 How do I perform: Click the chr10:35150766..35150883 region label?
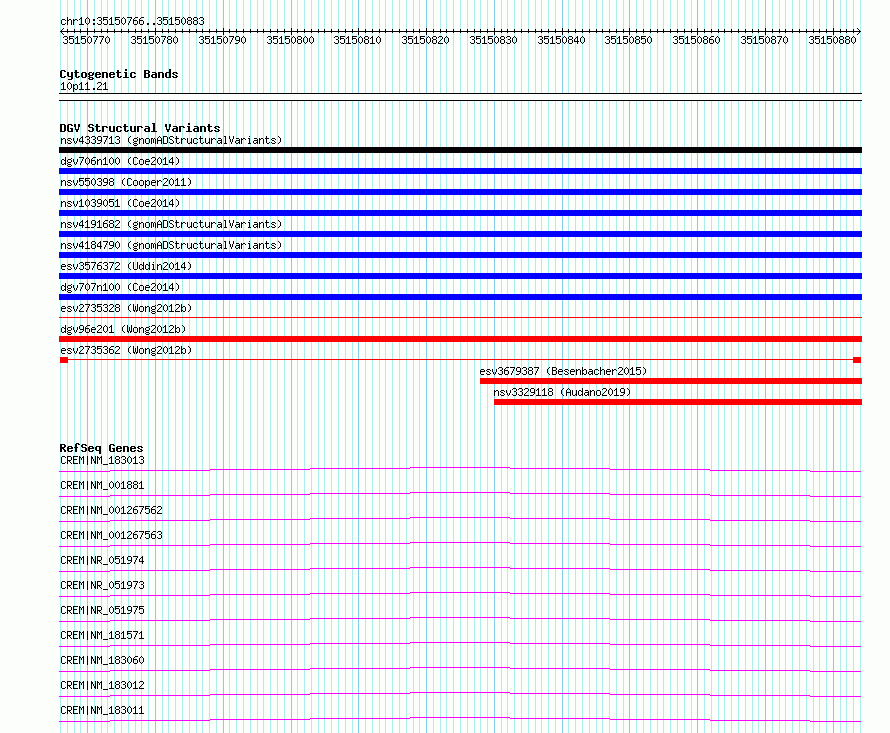[x=132, y=21]
